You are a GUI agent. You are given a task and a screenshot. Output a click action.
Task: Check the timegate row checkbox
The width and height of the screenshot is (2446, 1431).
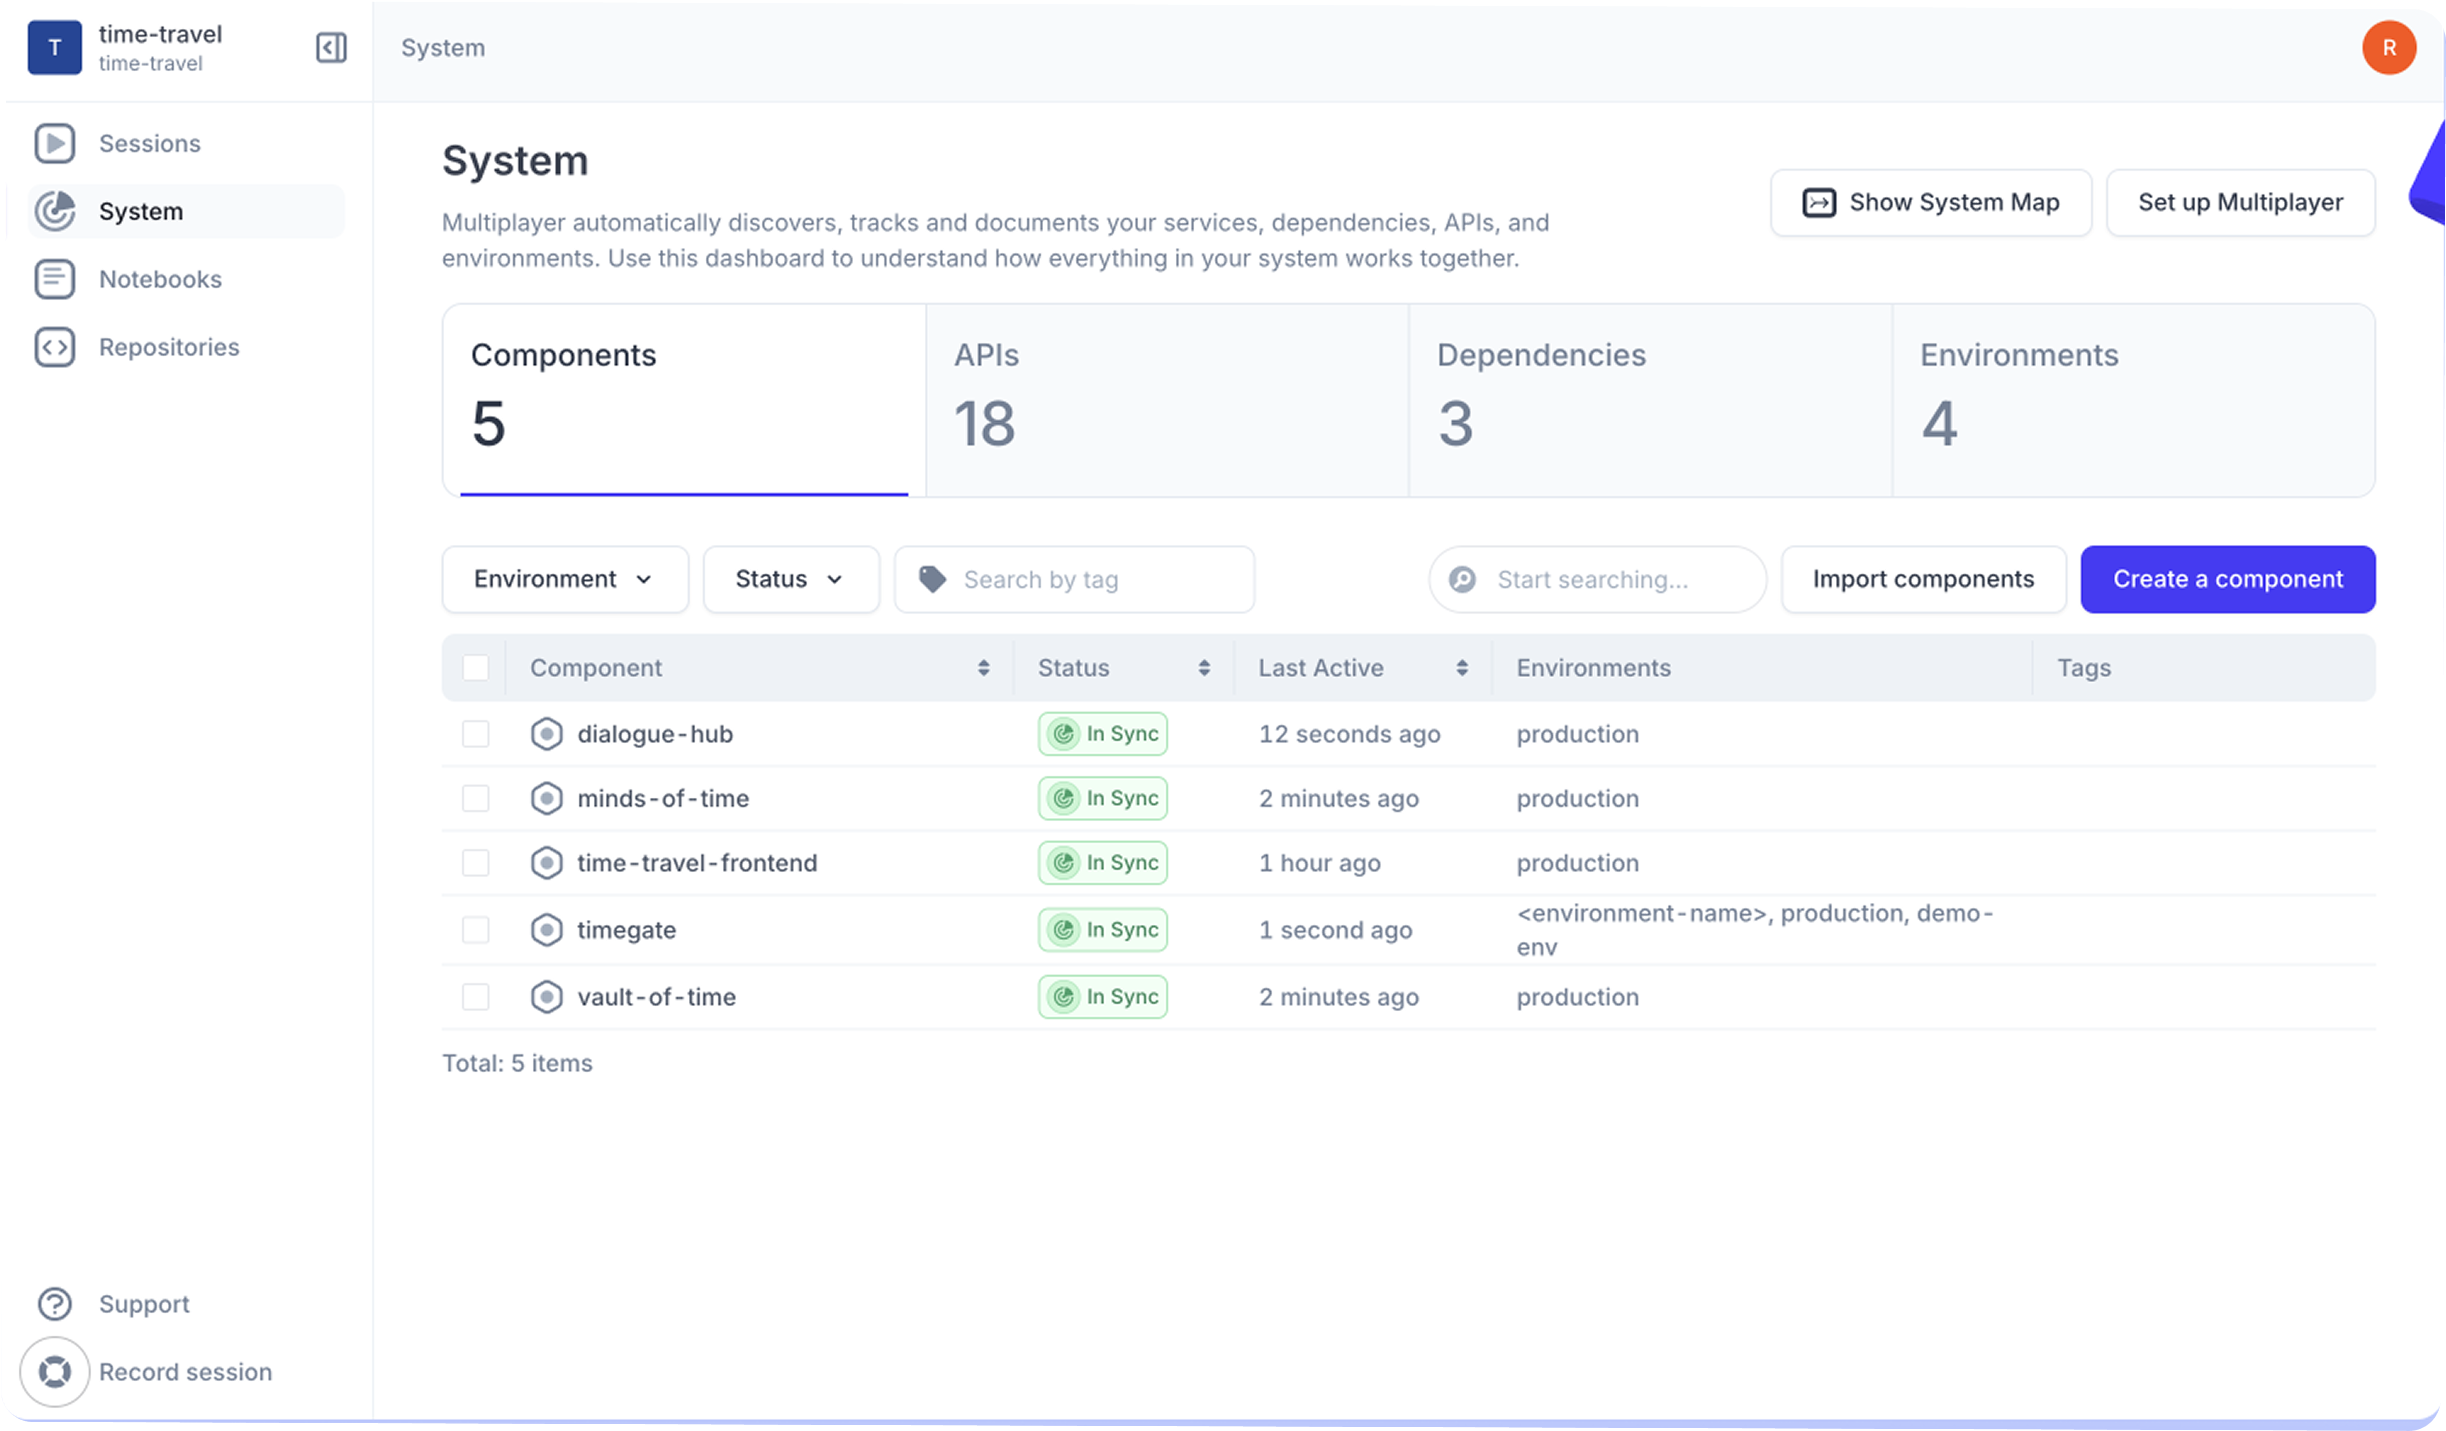coord(475,930)
